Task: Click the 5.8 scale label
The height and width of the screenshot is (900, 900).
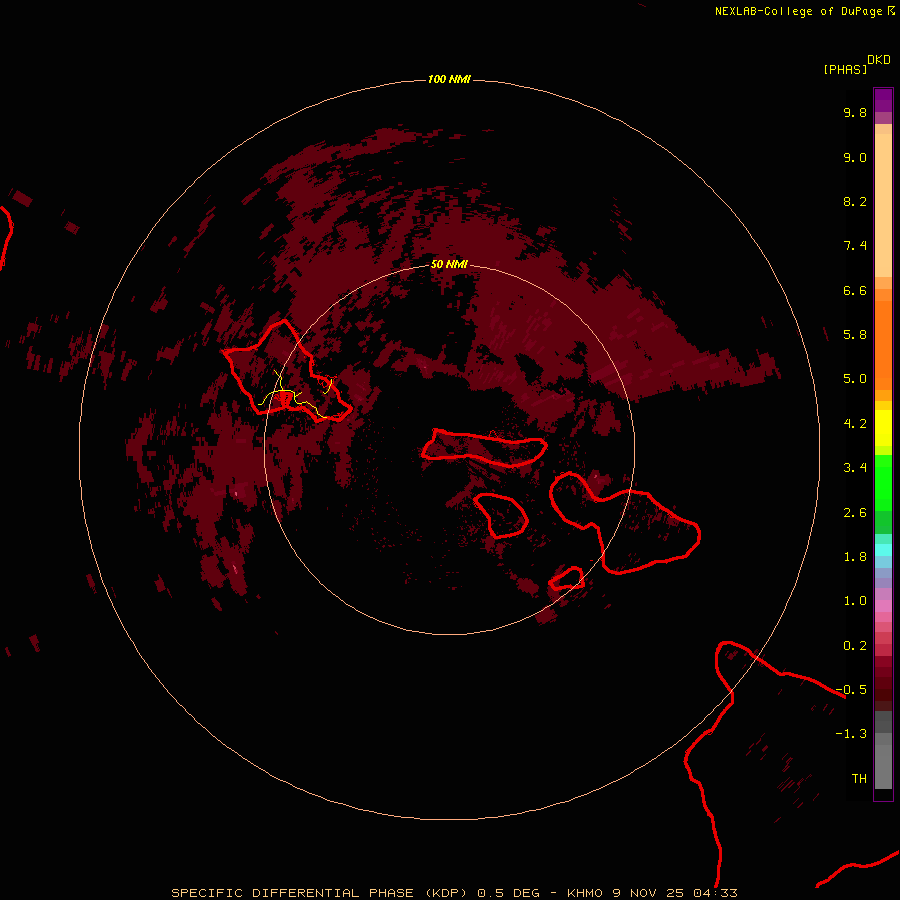Action: point(855,334)
